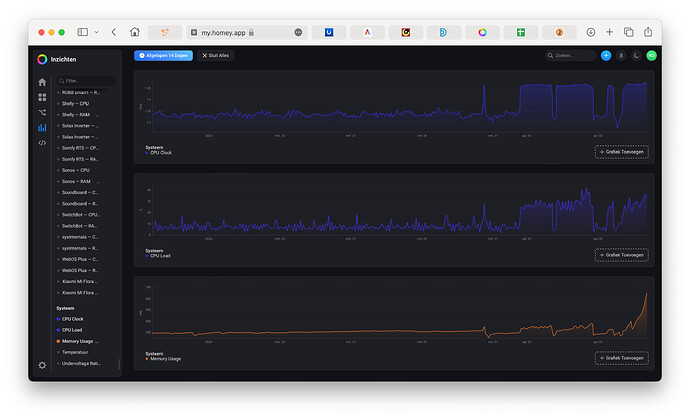Open Homey settings gear
The image size is (690, 418).
pyautogui.click(x=42, y=365)
